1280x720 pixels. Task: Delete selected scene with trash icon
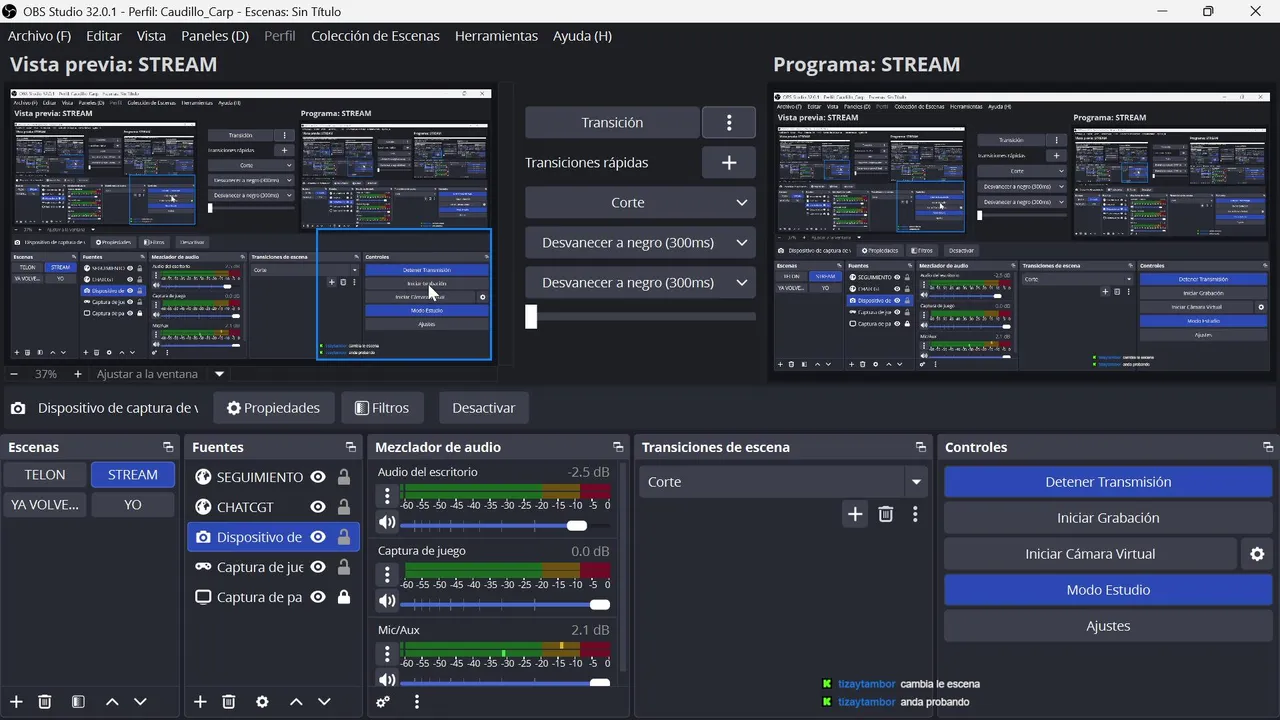pos(45,702)
